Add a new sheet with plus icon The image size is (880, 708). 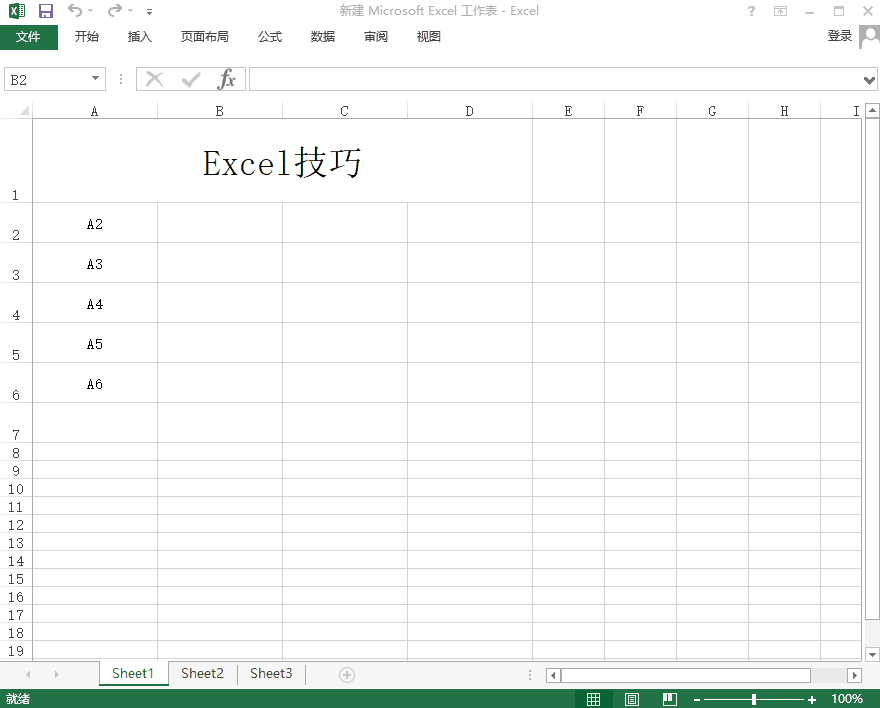coord(347,675)
